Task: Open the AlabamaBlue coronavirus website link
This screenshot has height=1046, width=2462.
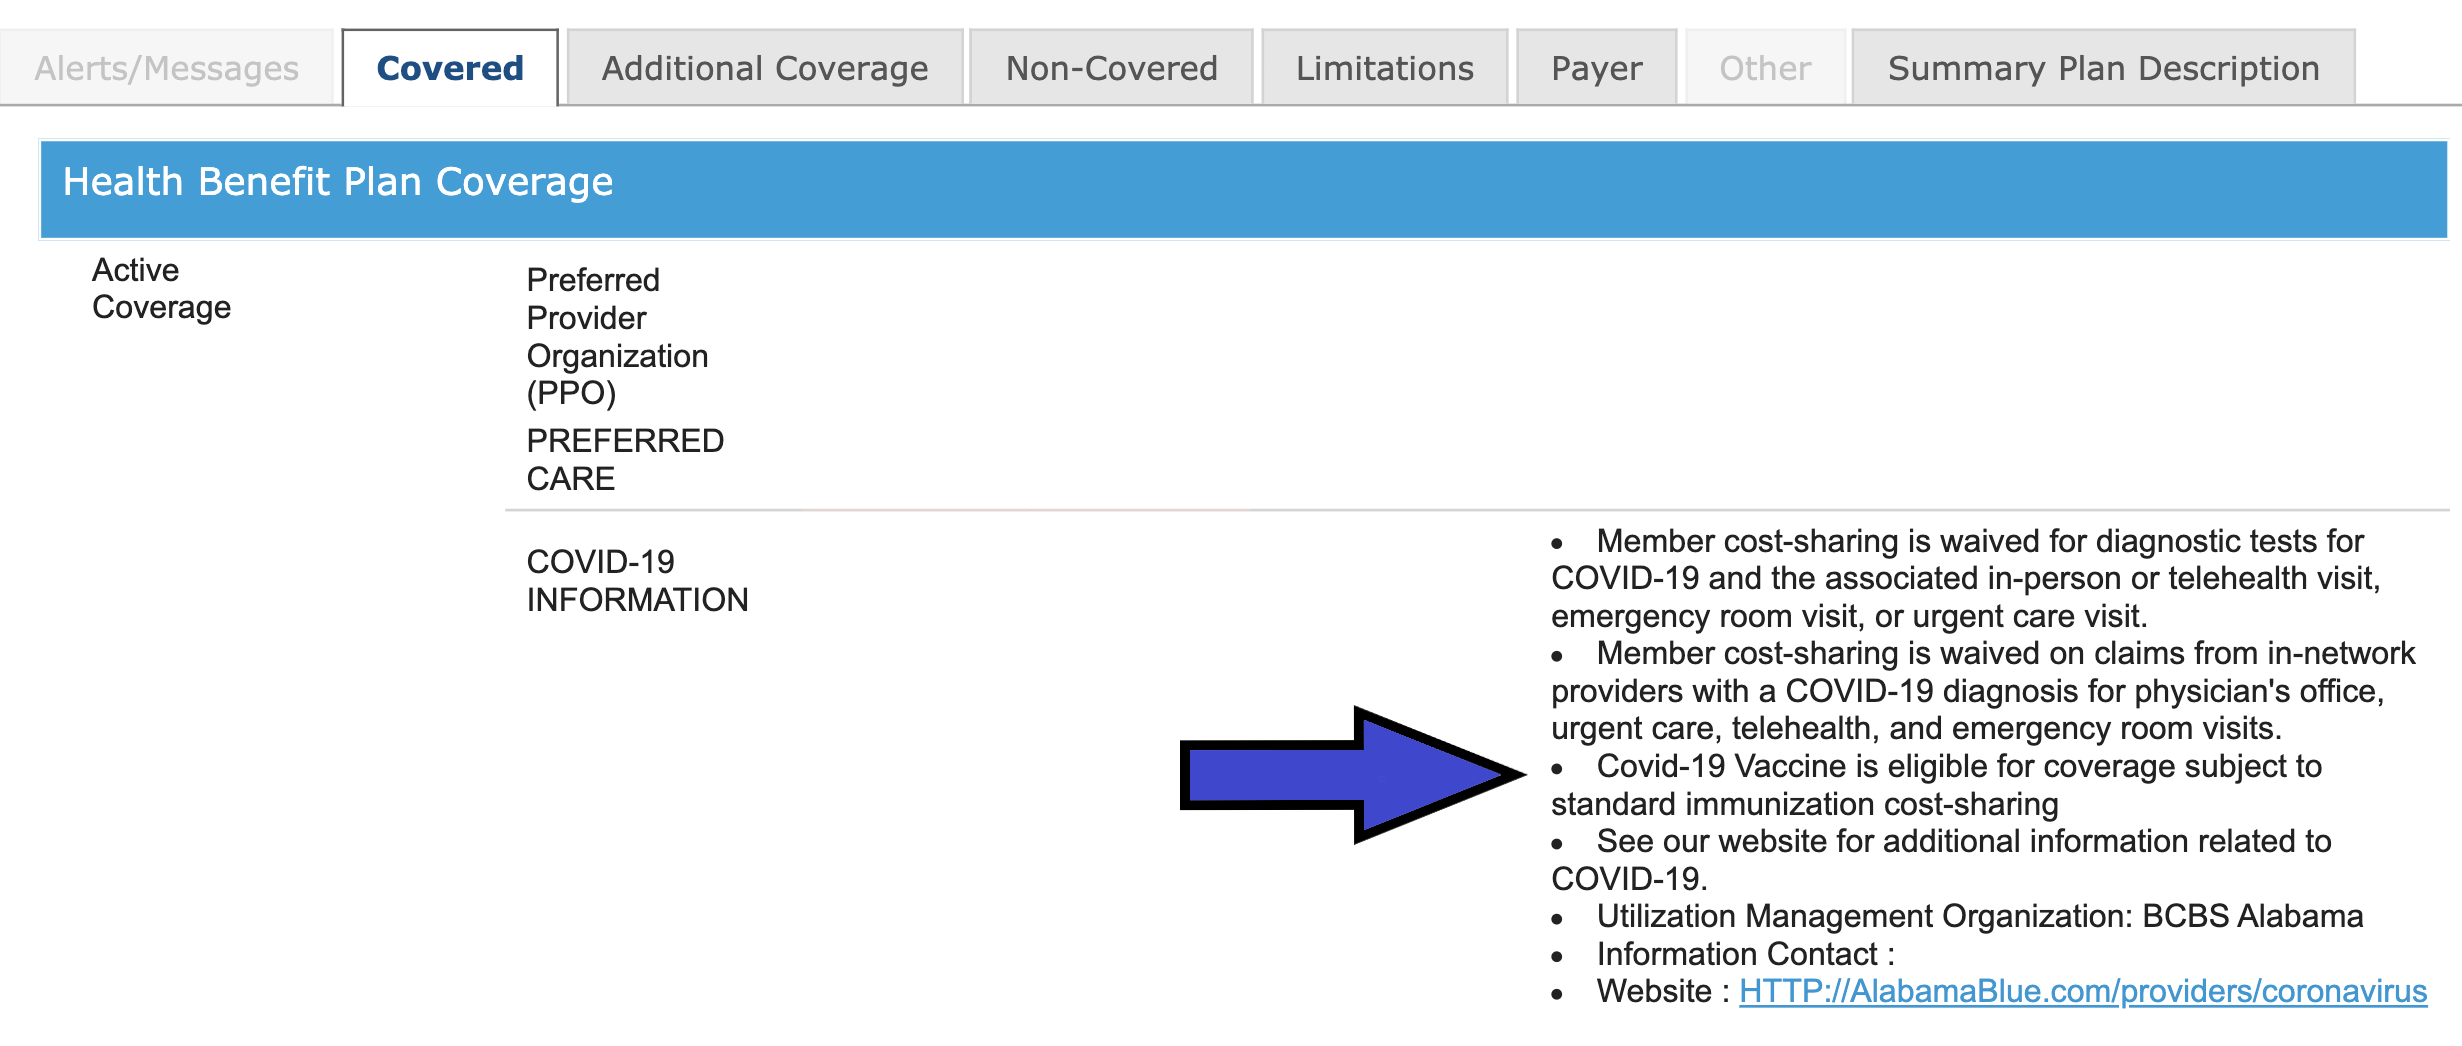Action: click(x=2082, y=991)
